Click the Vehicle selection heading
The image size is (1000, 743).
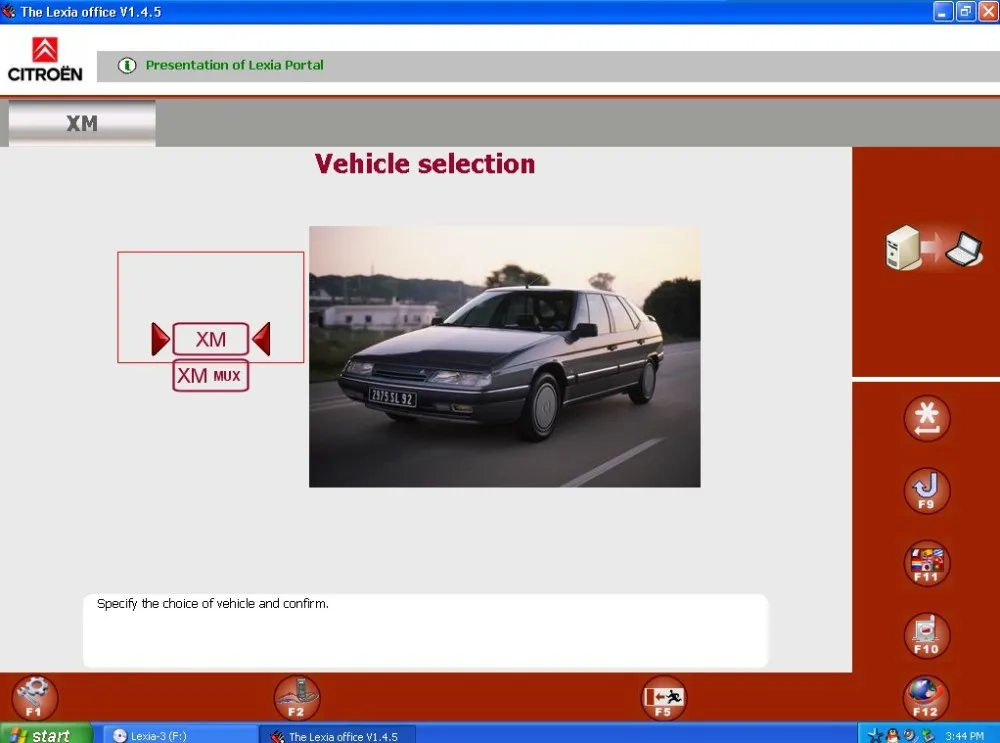[x=425, y=164]
